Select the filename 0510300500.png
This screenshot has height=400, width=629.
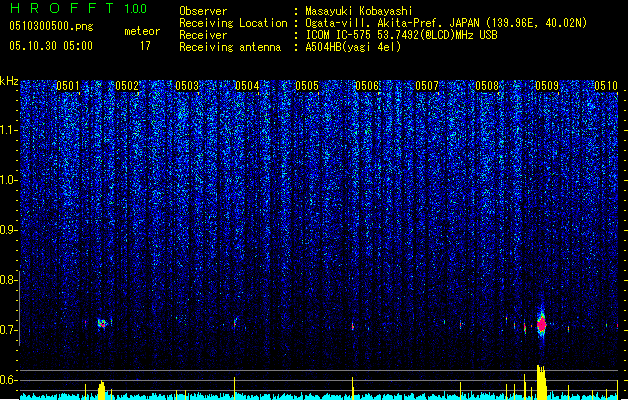coord(51,26)
